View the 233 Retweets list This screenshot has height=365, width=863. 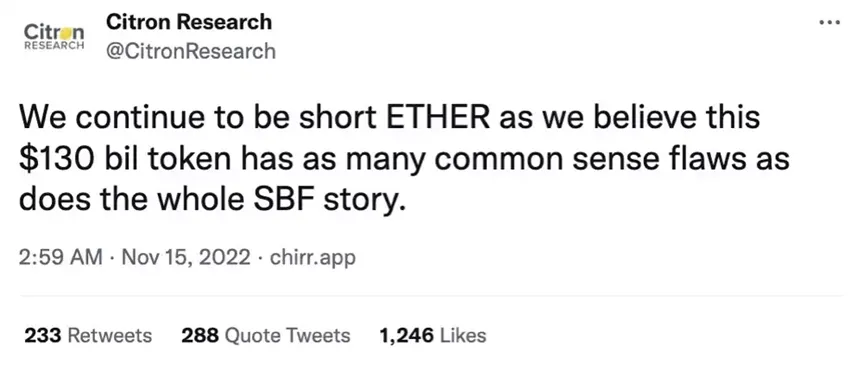pos(88,335)
